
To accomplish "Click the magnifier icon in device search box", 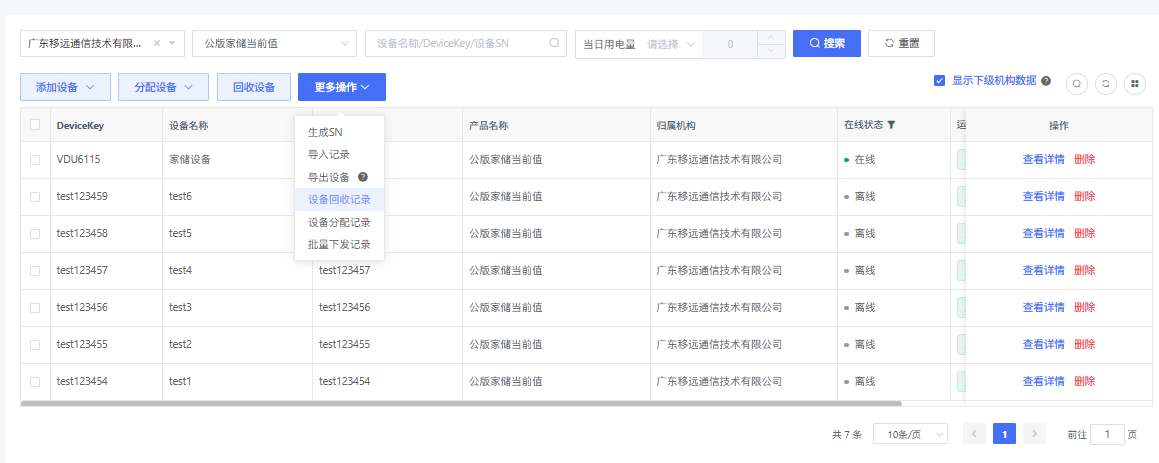I will (x=554, y=43).
